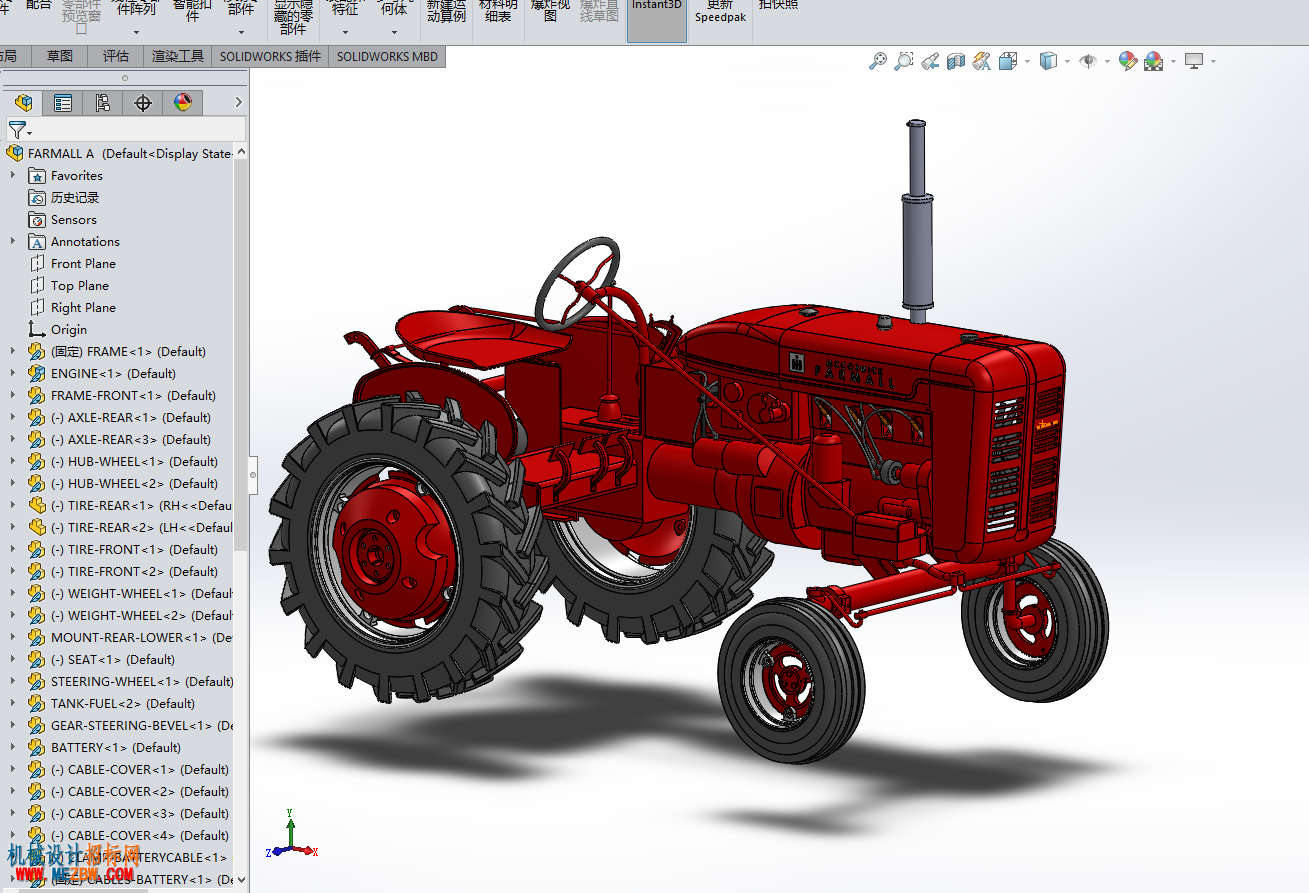Viewport: 1309px width, 893px height.
Task: Click the panel collapse handle arrow
Action: click(x=253, y=474)
